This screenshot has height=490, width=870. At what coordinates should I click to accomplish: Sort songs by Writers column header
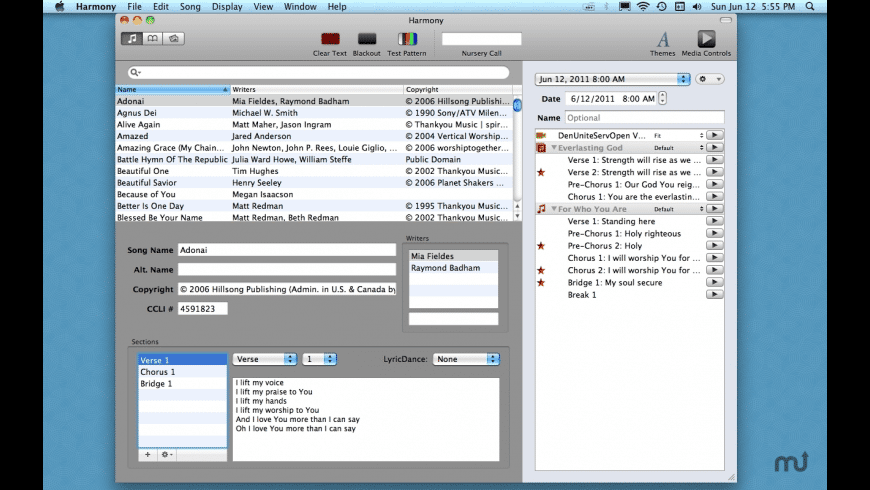317,89
